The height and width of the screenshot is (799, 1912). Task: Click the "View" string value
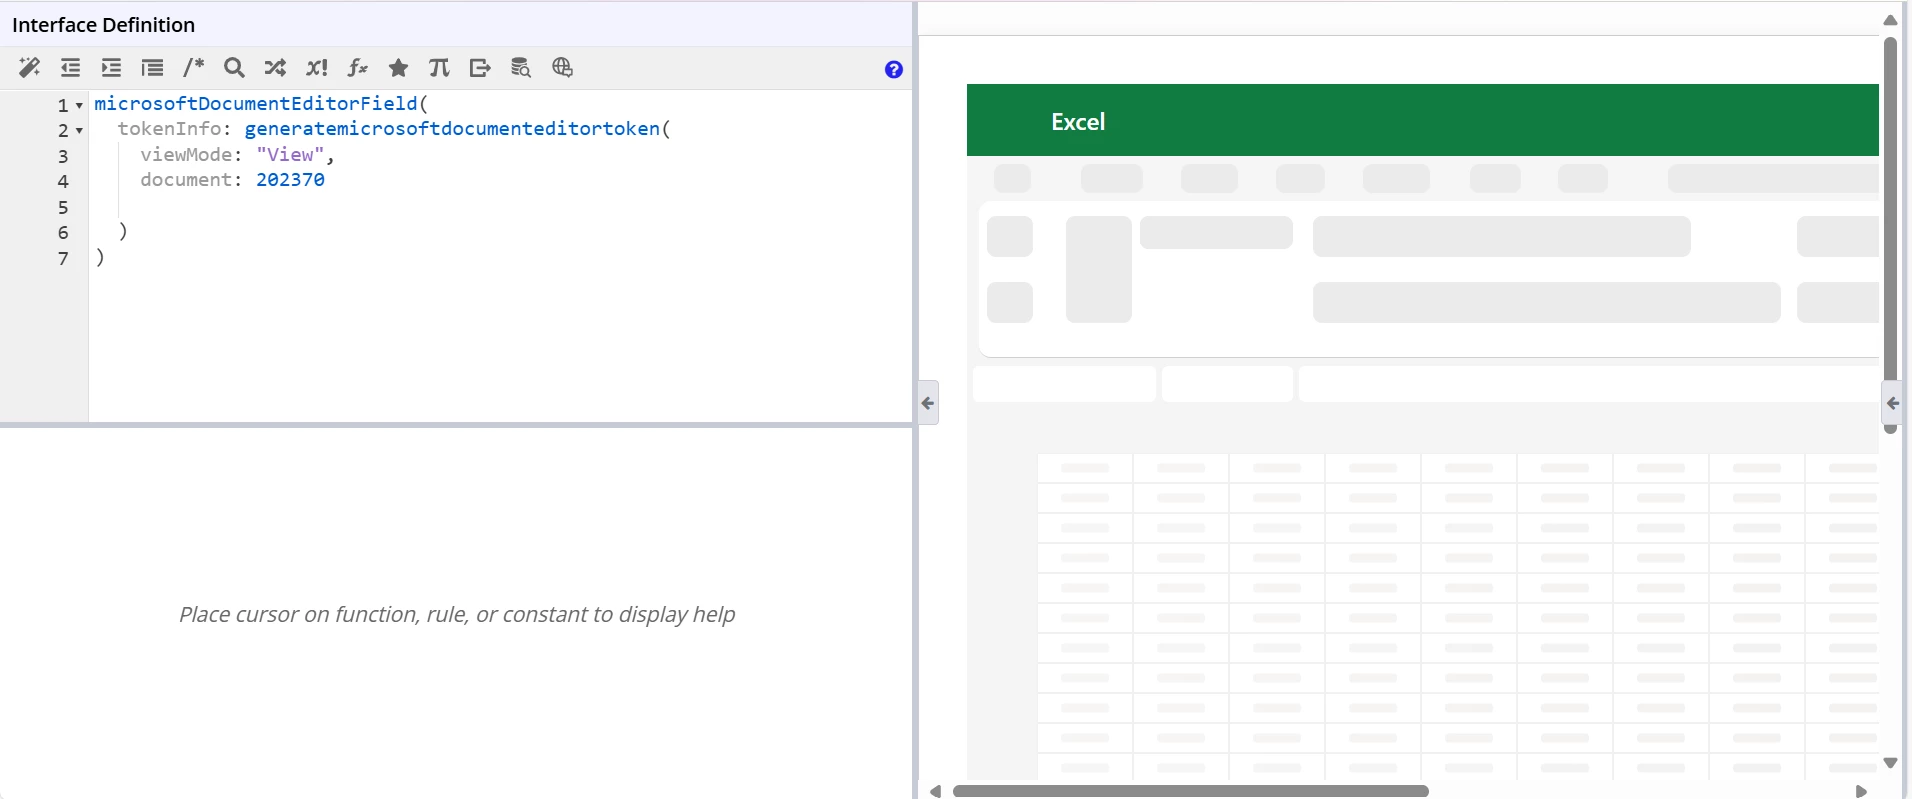(290, 154)
